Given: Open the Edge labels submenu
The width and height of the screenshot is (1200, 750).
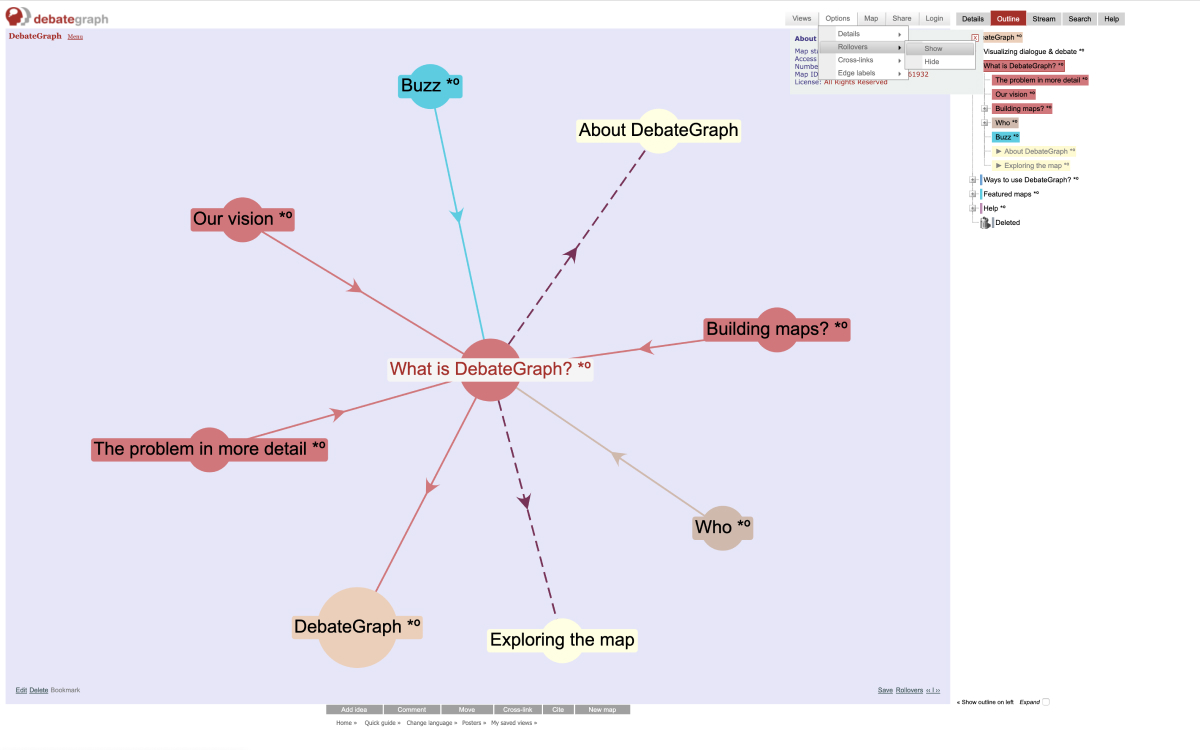Looking at the screenshot, I should coord(861,73).
